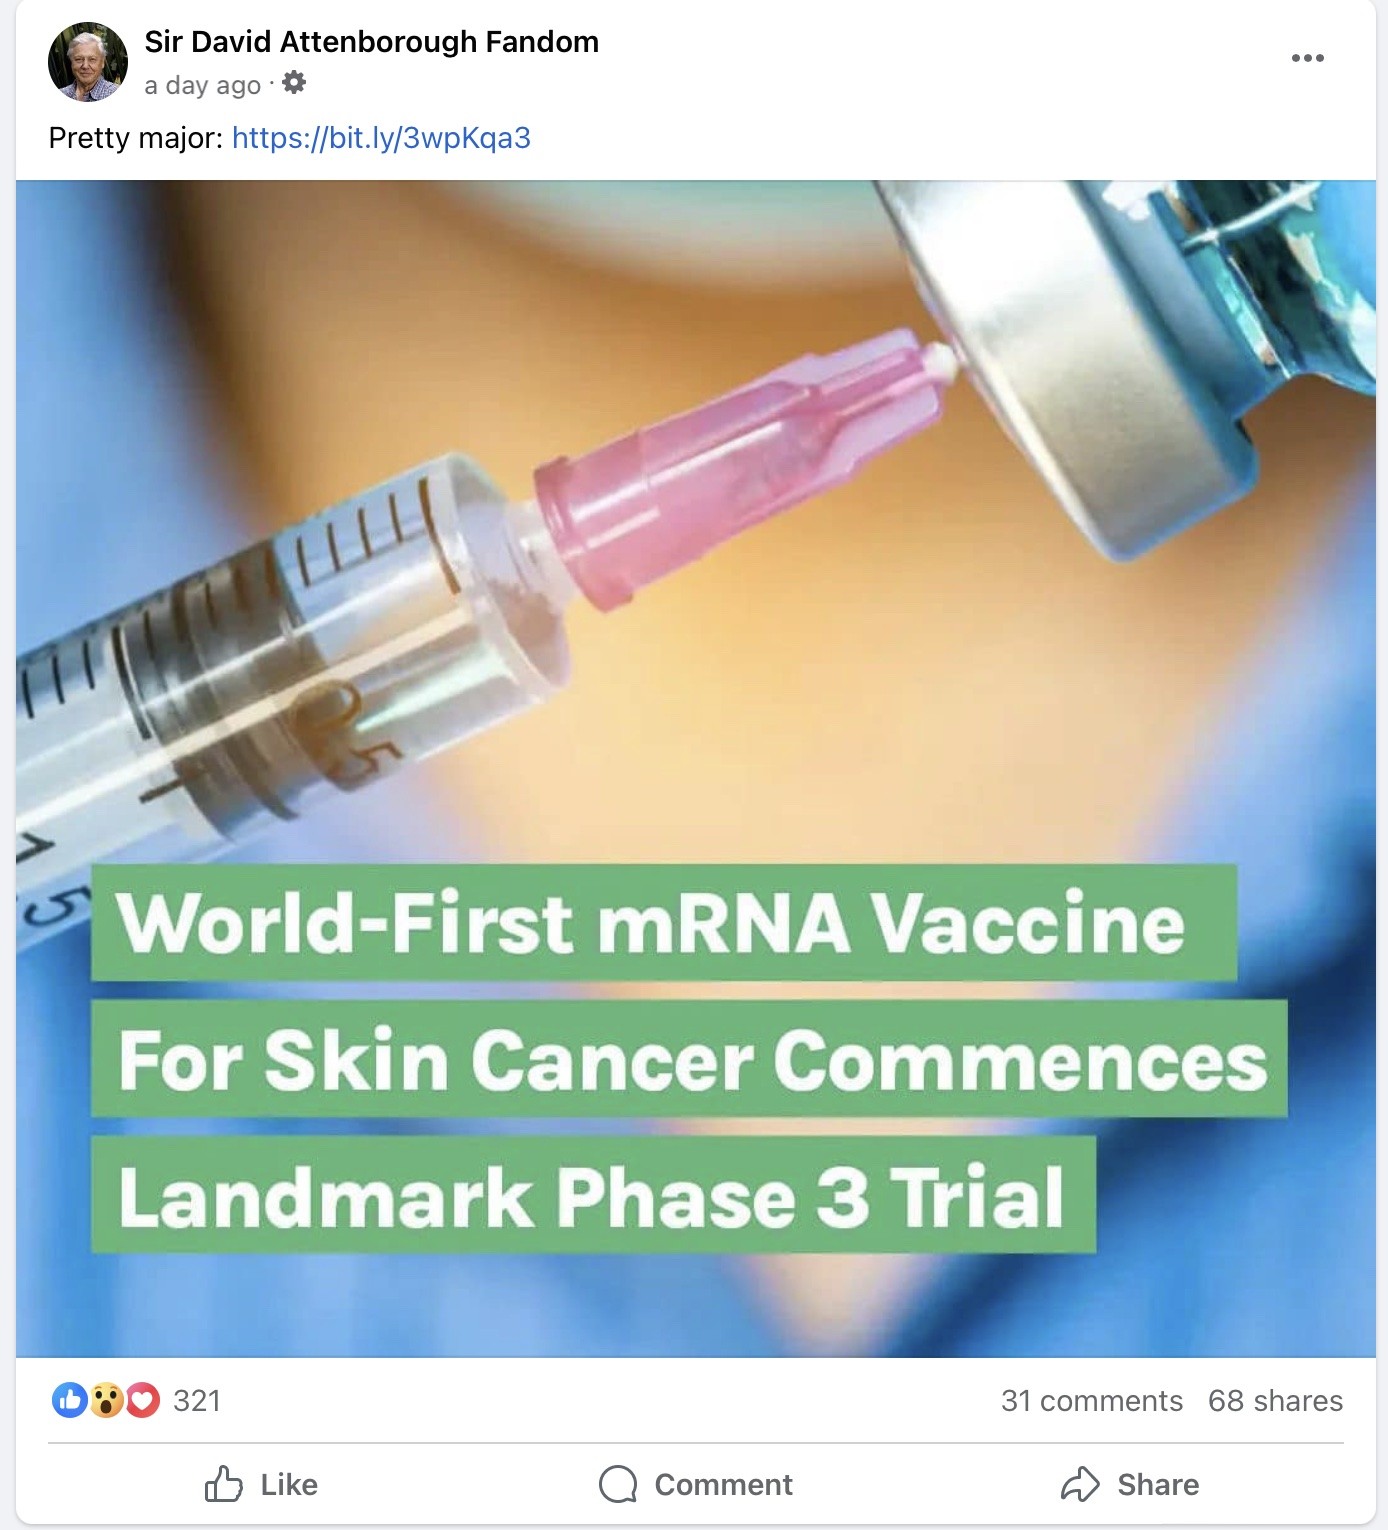Click the Like button label
Screen dimensions: 1388x1530
[x=289, y=1485]
